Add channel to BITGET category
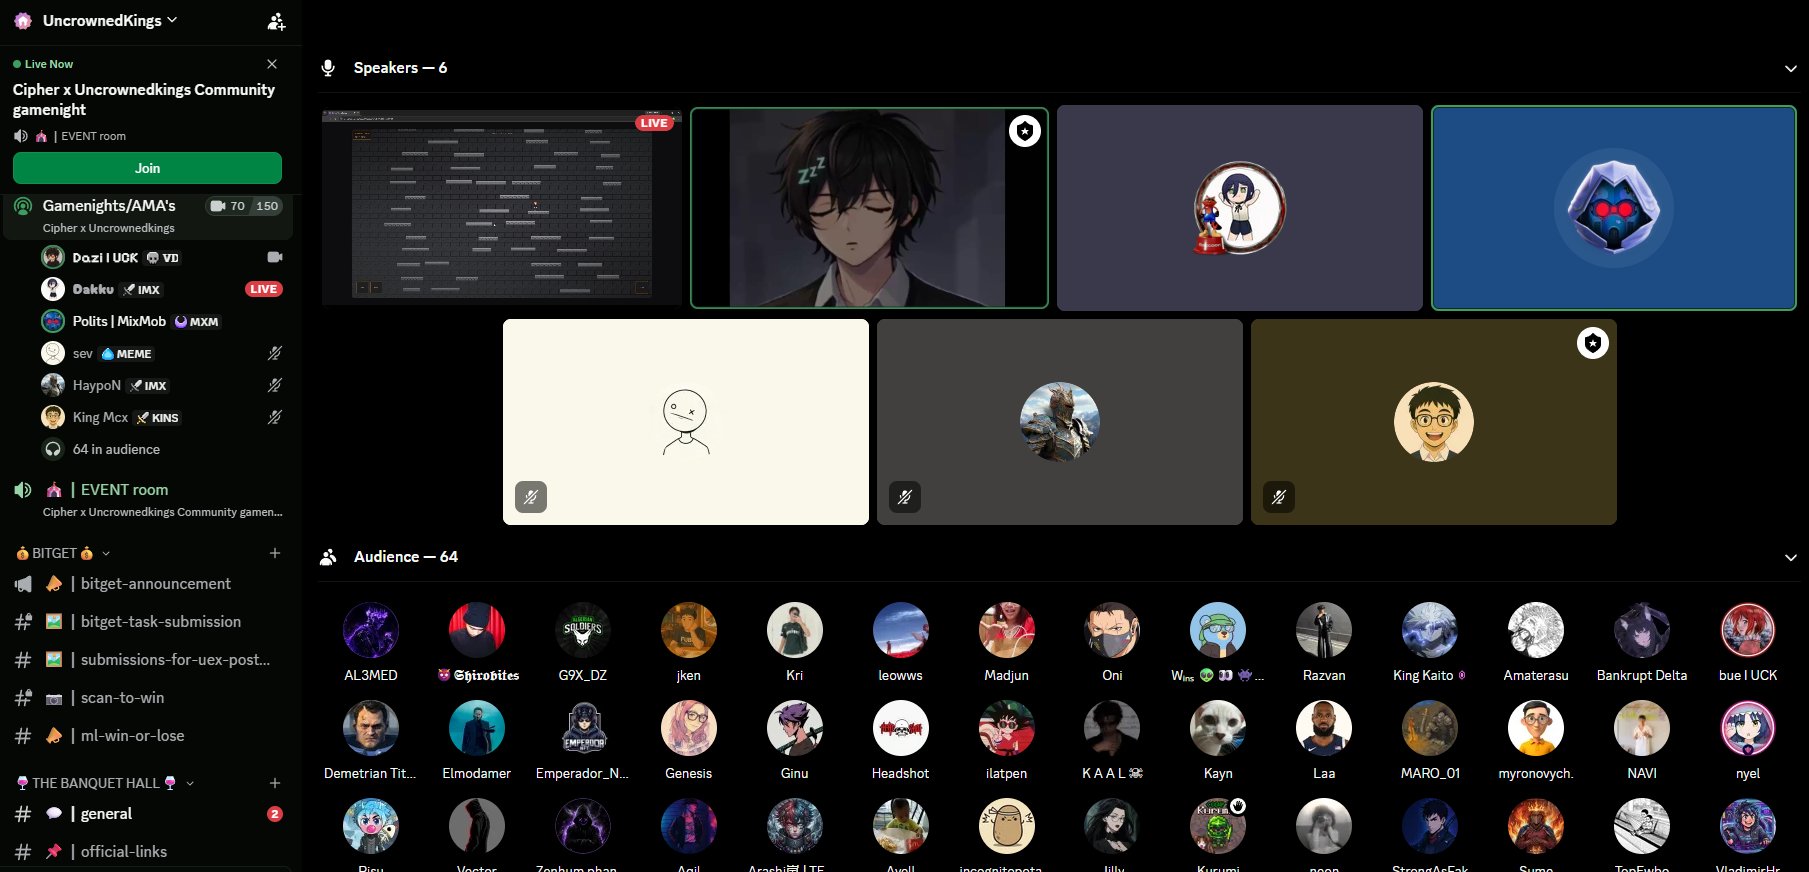 pos(275,553)
